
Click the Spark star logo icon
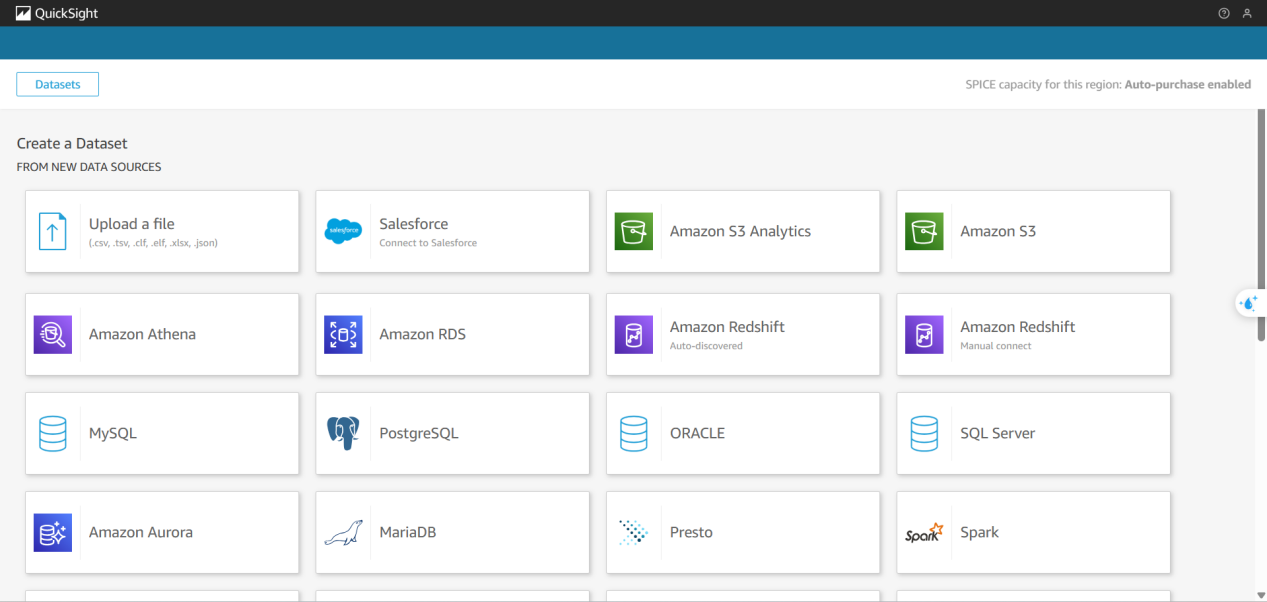tap(924, 532)
